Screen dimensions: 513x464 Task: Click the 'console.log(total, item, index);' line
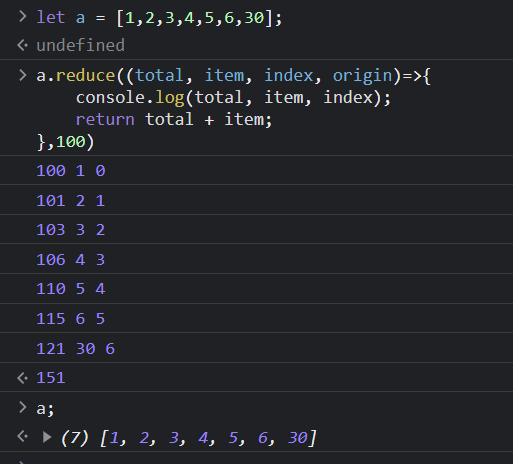tap(233, 98)
